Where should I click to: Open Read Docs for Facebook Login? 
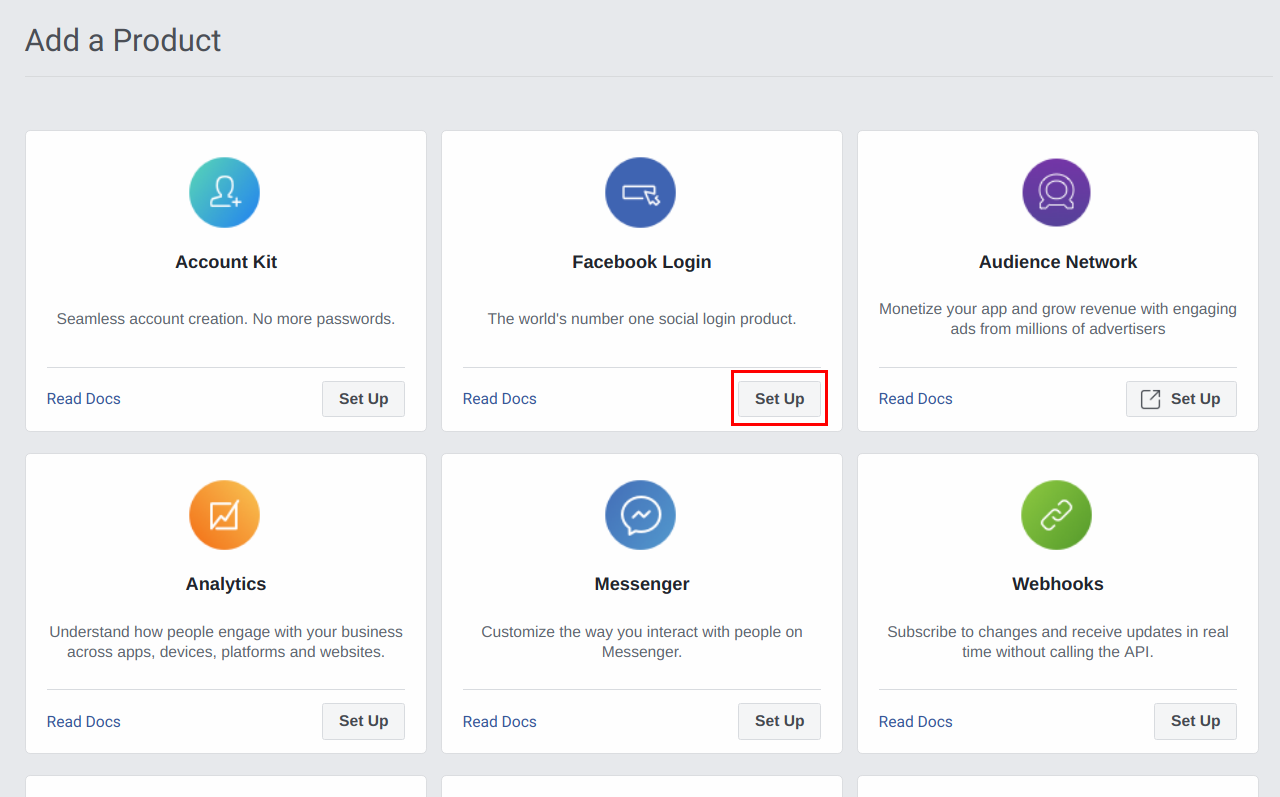pos(500,399)
